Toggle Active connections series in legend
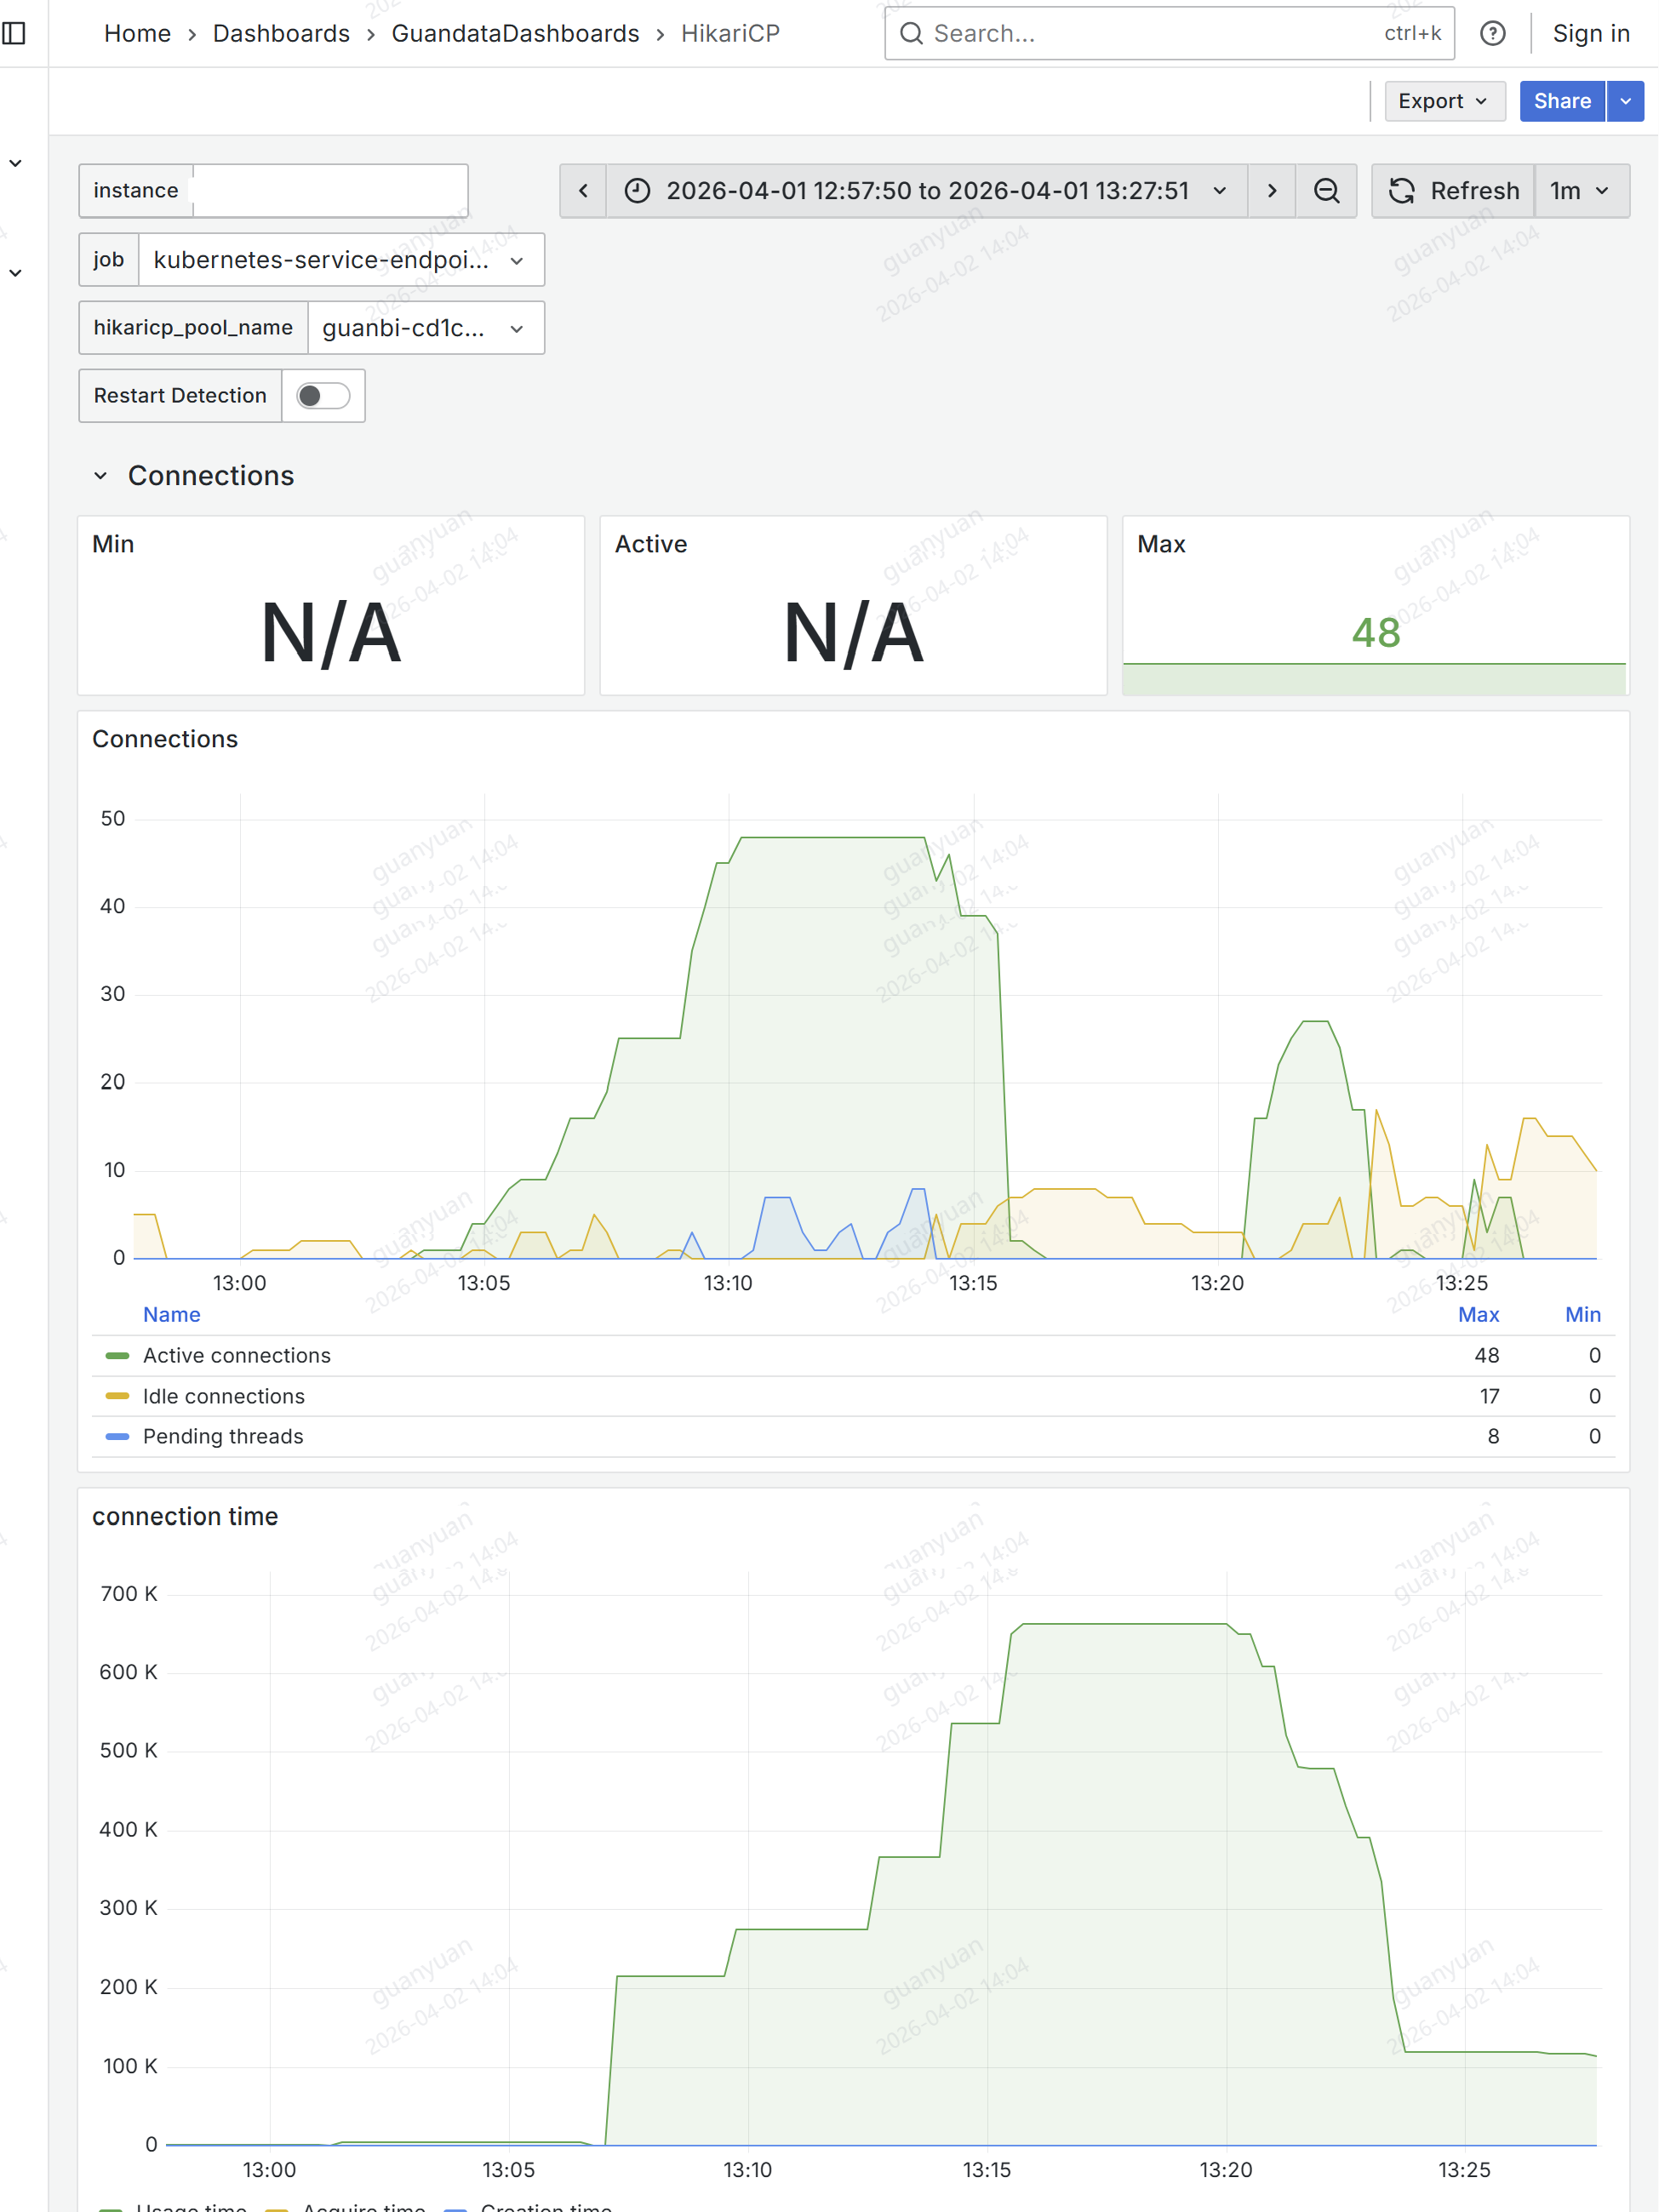The image size is (1659, 2212). coord(236,1355)
